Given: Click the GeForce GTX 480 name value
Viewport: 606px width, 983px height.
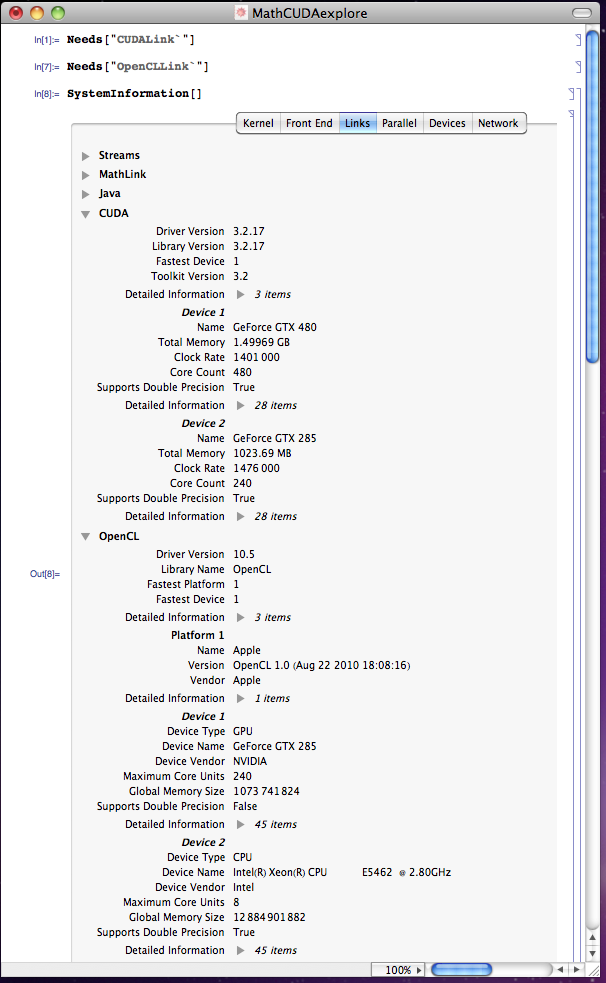Looking at the screenshot, I should tap(274, 327).
